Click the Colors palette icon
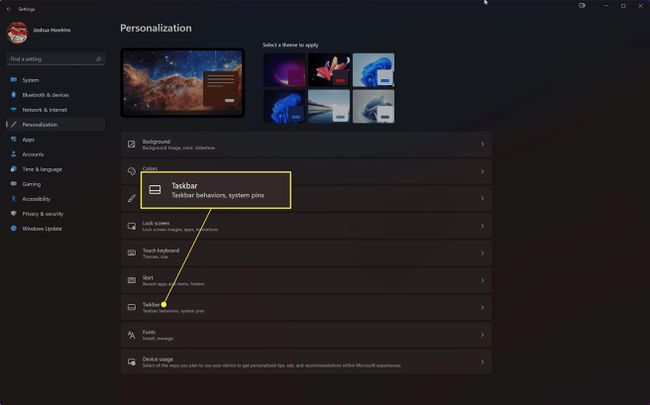The image size is (650, 405). pyautogui.click(x=131, y=171)
